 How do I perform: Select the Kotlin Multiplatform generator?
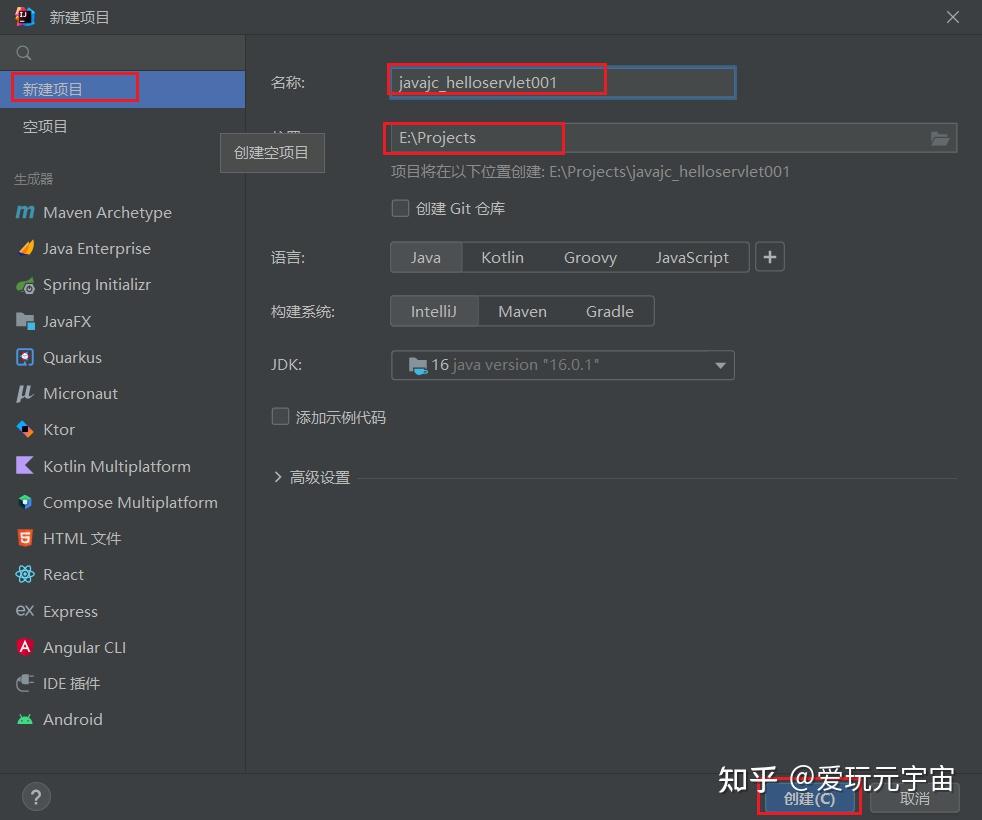coord(116,466)
